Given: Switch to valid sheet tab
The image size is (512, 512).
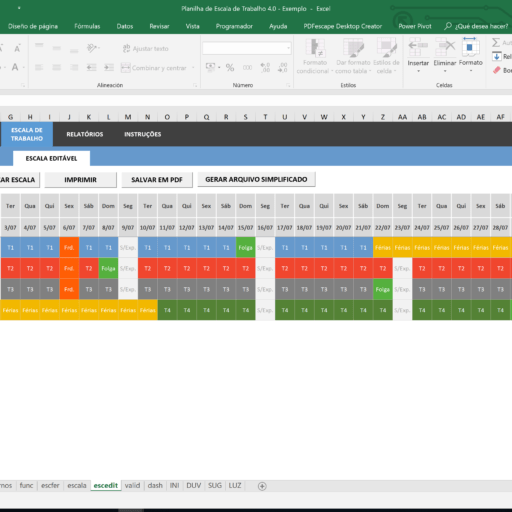Looking at the screenshot, I should point(132,486).
